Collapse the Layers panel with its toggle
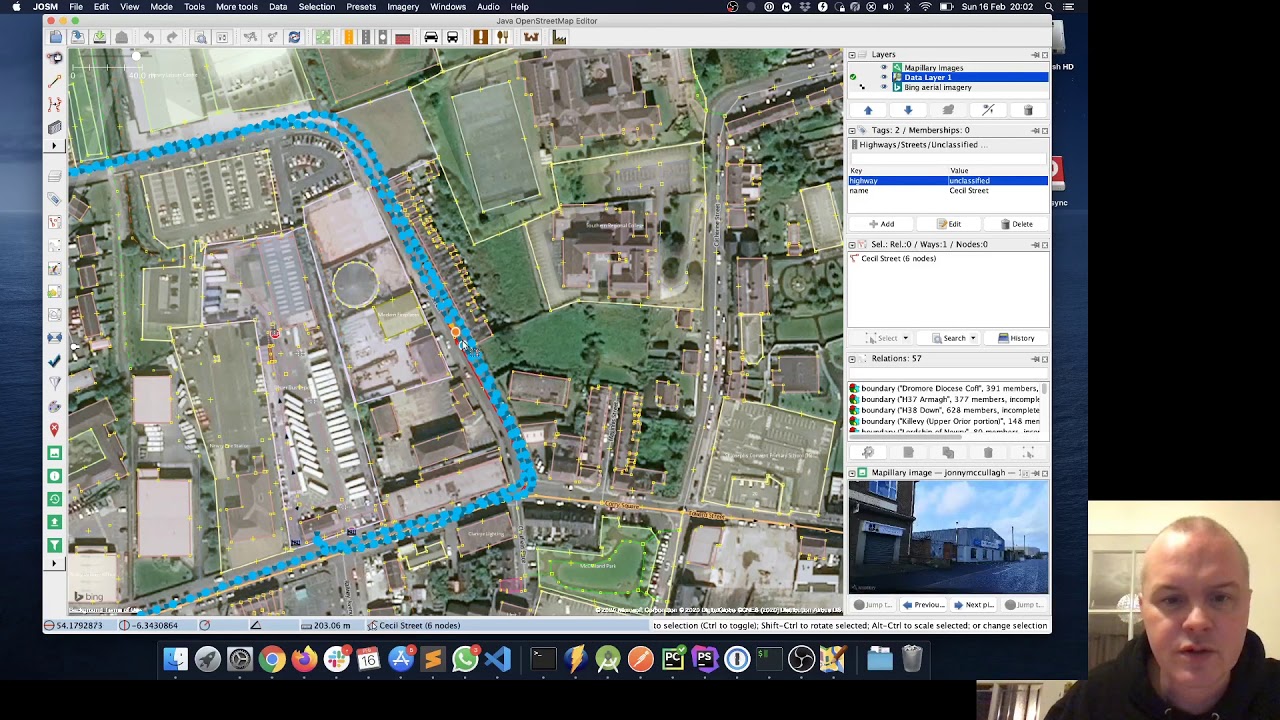This screenshot has height=720, width=1280. click(852, 55)
